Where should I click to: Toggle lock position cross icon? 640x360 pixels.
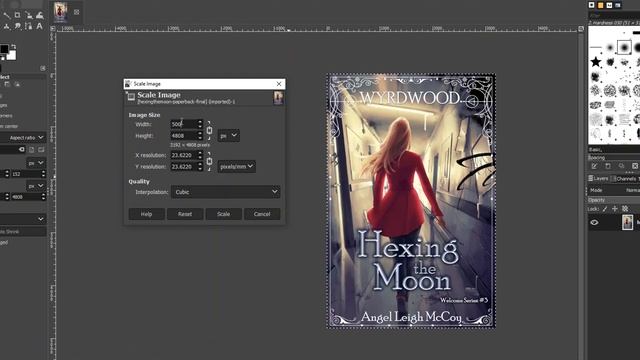615,209
